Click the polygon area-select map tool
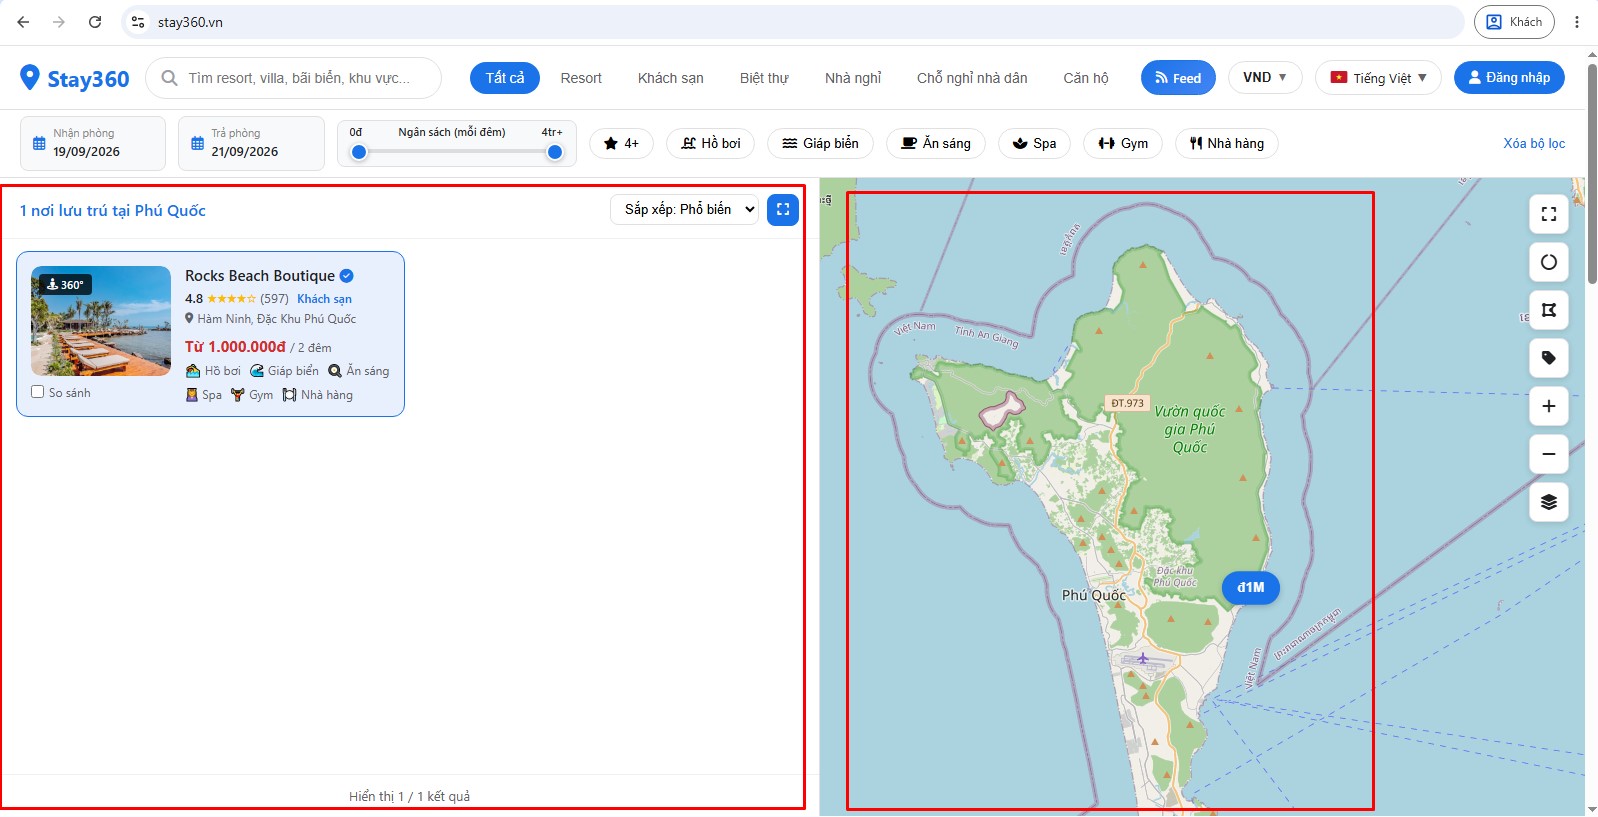The image size is (1598, 817). (1549, 310)
